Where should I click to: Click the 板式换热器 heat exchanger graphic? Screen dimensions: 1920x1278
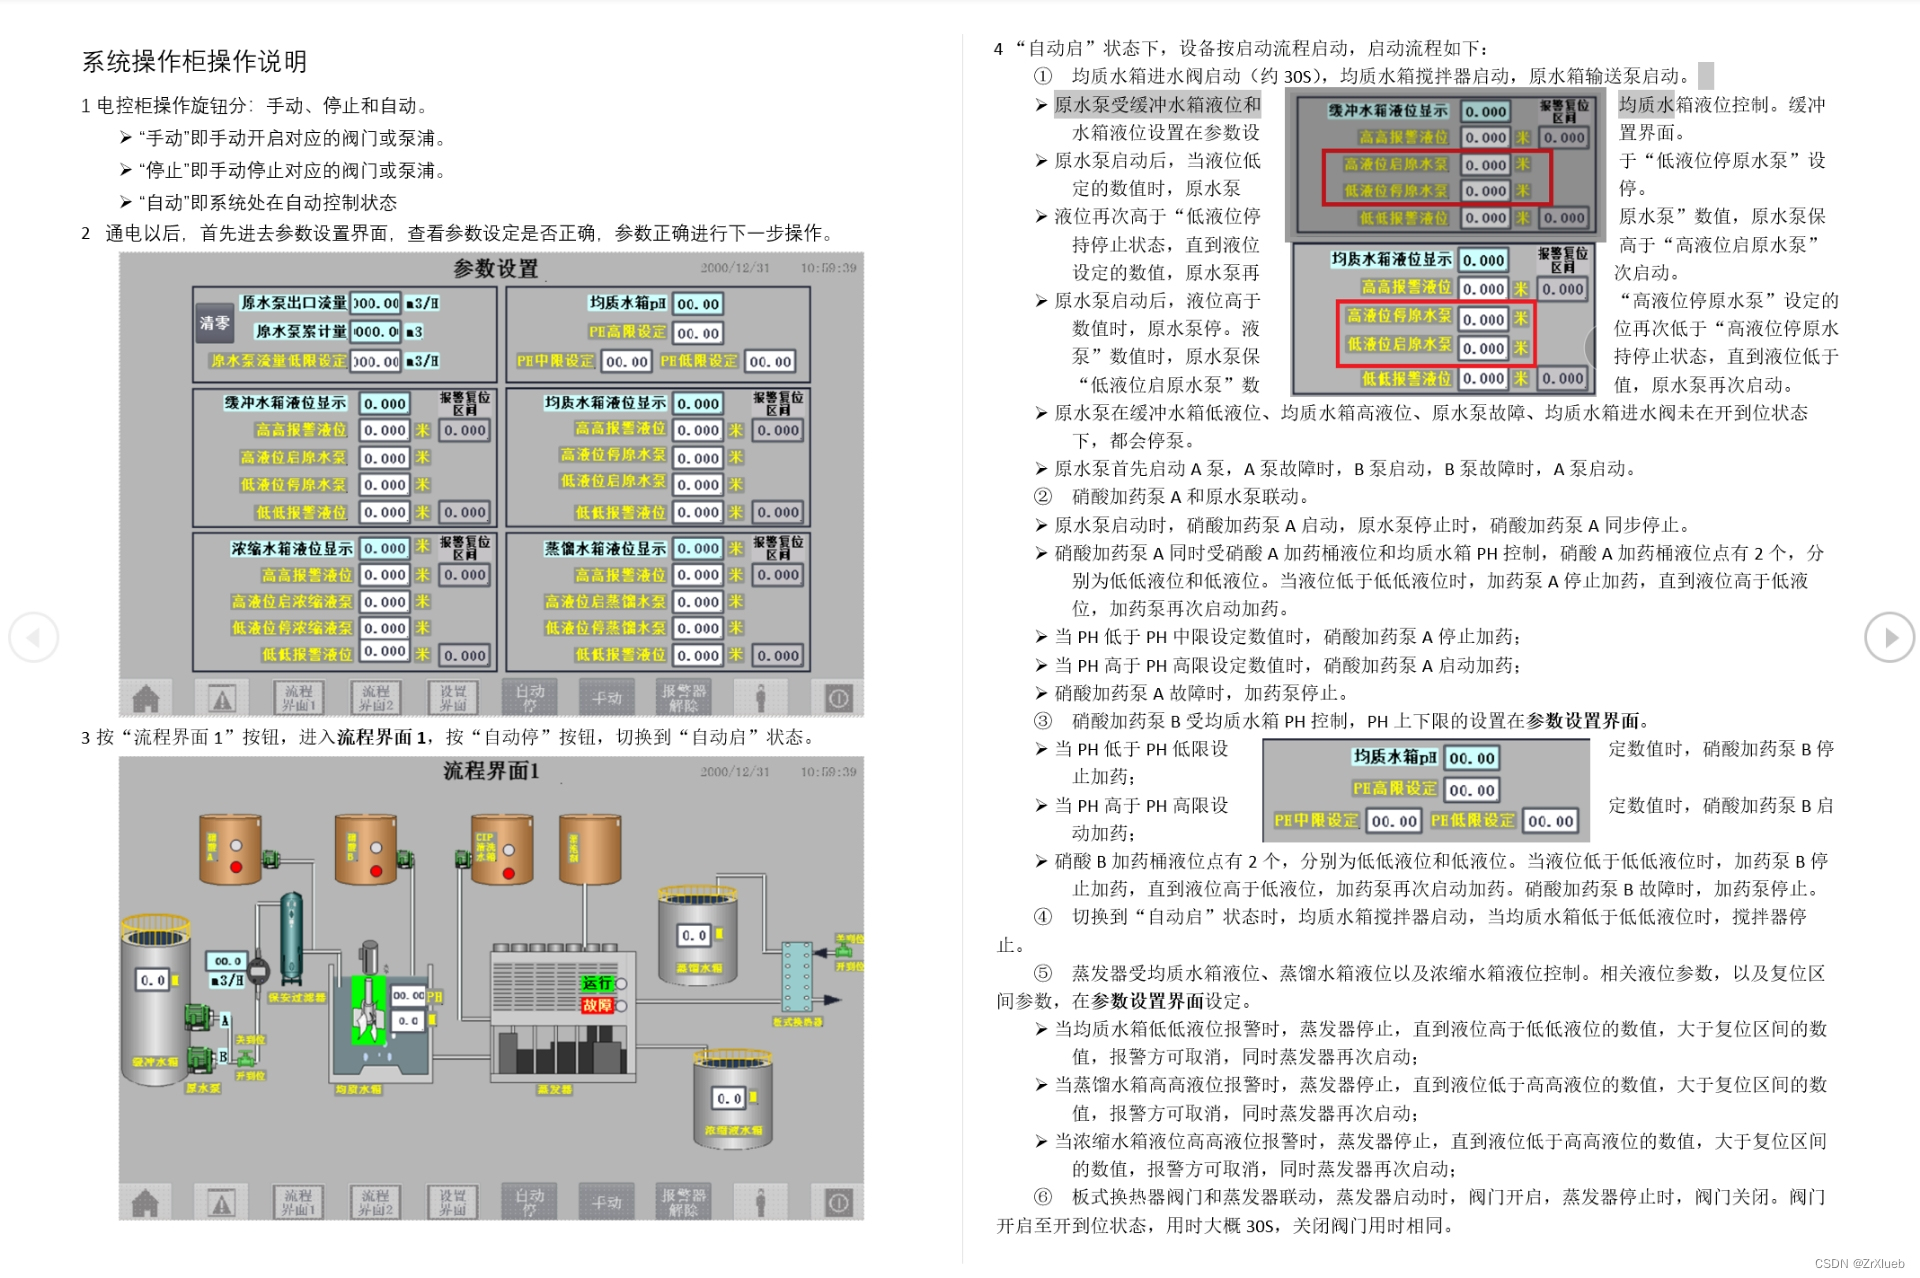(796, 978)
